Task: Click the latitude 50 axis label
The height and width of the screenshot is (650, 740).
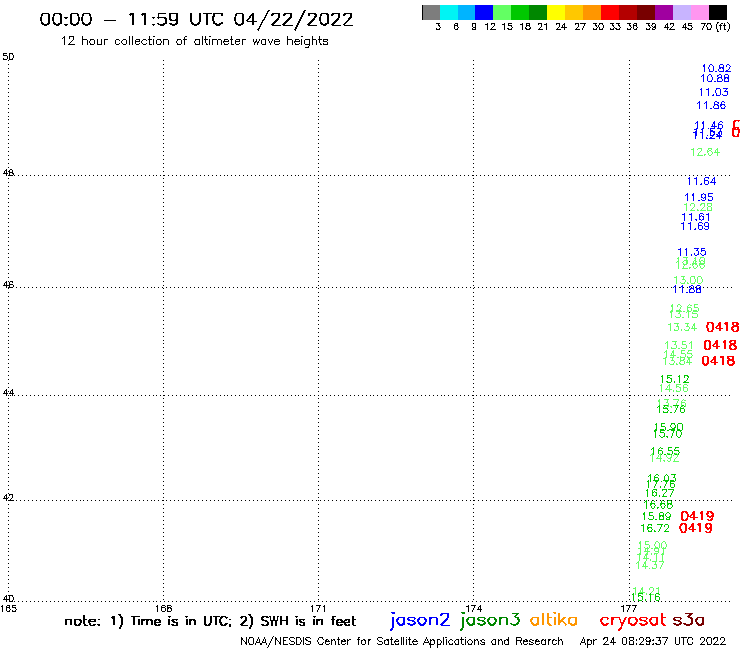Action: pos(8,57)
